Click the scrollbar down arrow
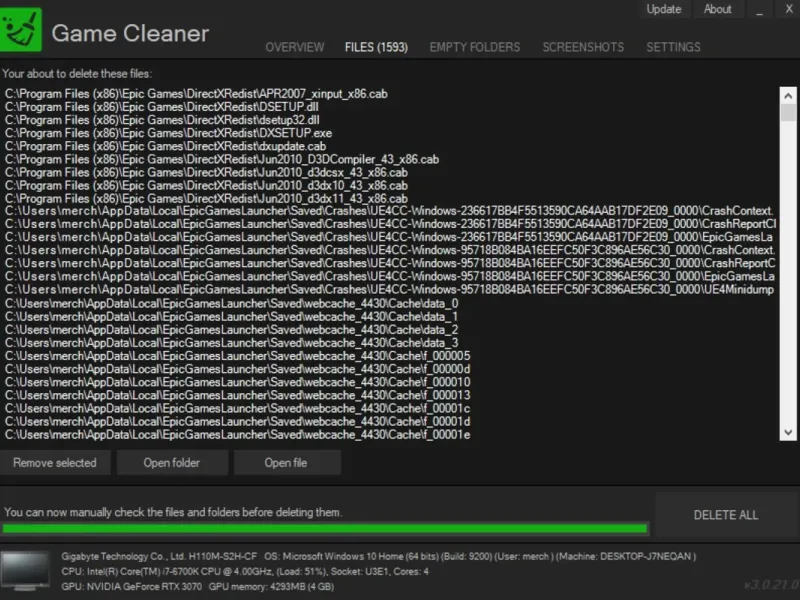 (x=788, y=432)
